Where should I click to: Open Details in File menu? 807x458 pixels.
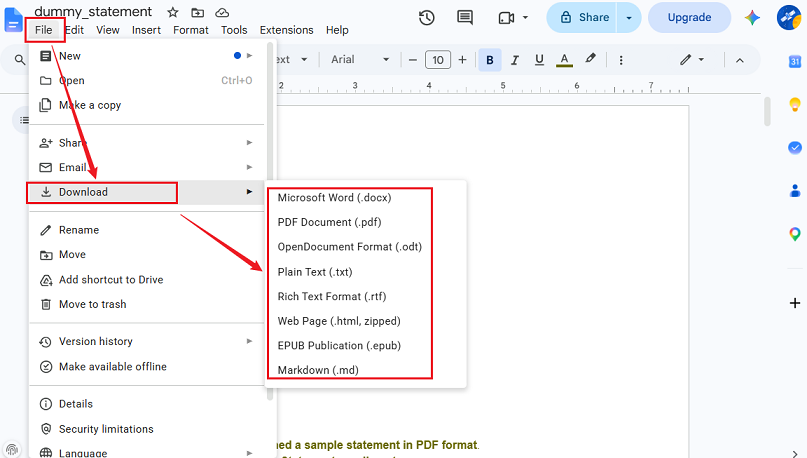(147, 404)
